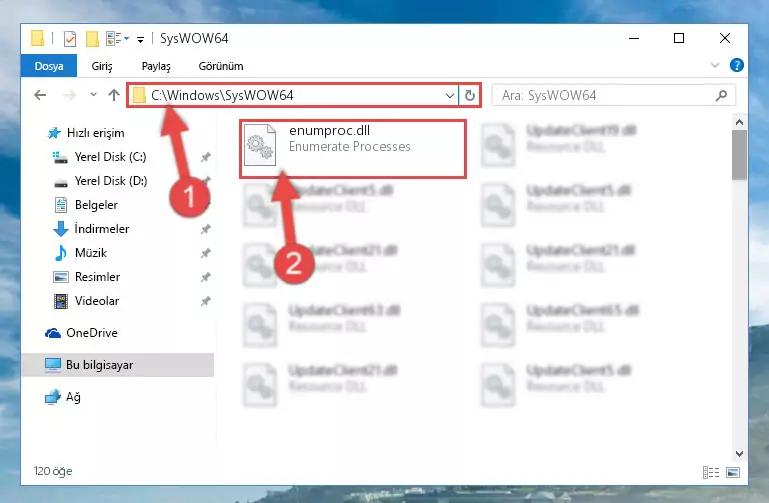
Task: Open the Dosya ribbon tab
Action: coord(49,66)
